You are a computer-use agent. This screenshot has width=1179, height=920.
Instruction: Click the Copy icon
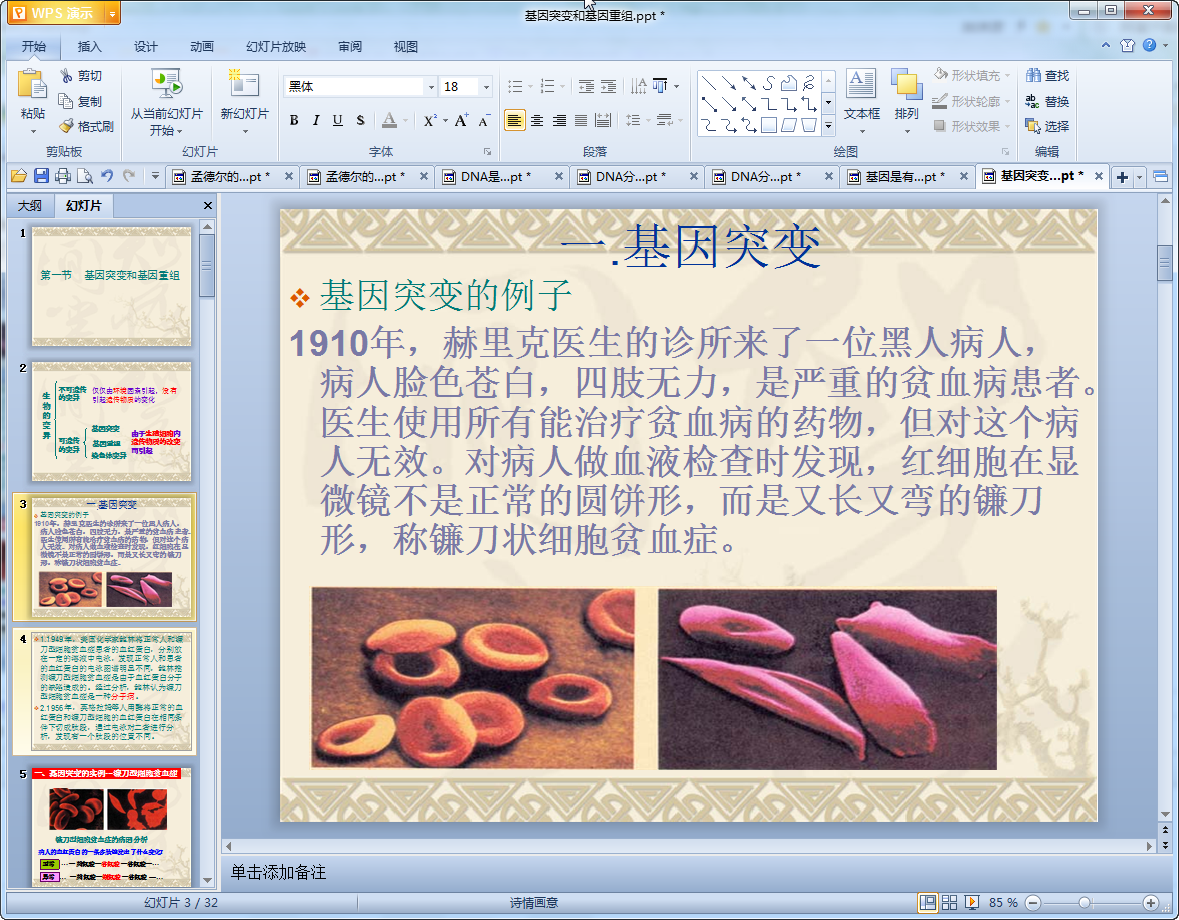tap(66, 101)
